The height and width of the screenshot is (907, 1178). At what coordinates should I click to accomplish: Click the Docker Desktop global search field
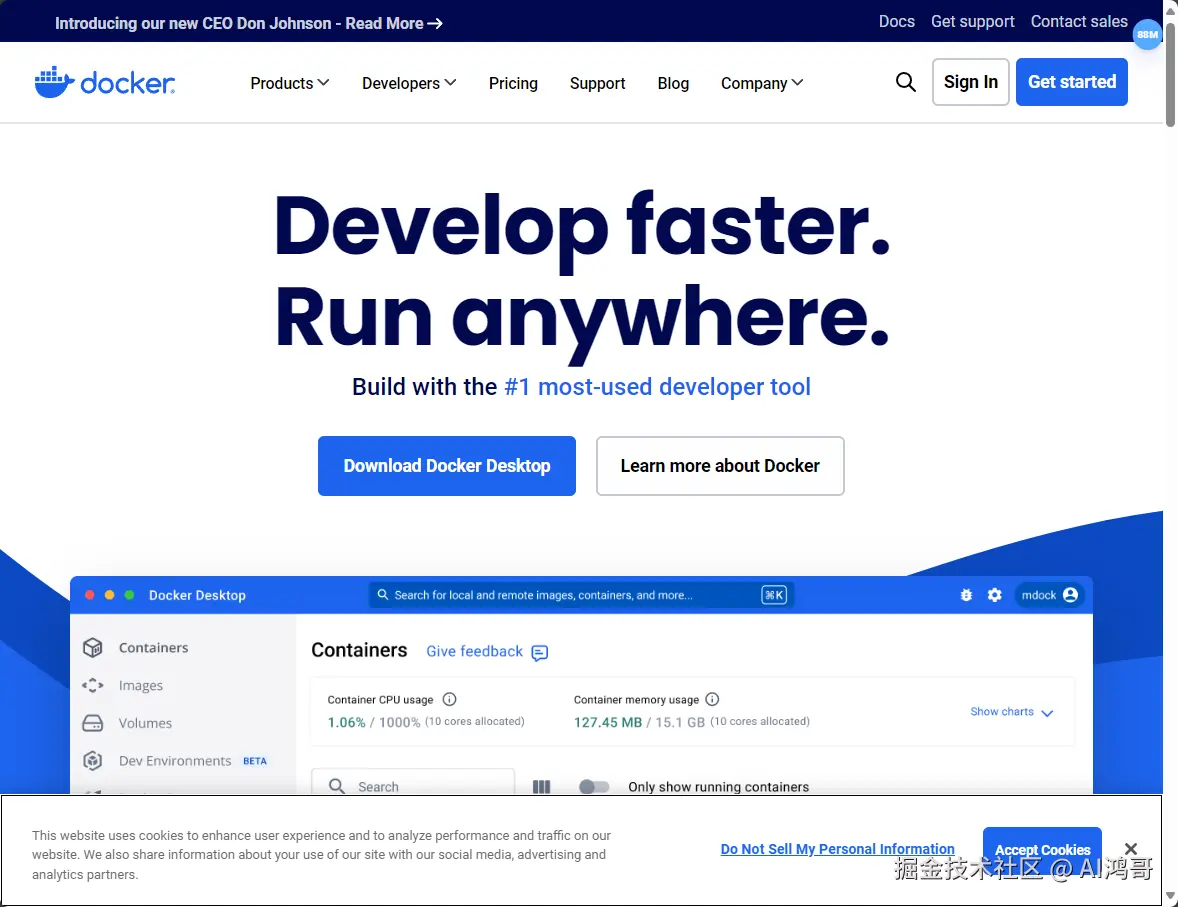click(581, 595)
